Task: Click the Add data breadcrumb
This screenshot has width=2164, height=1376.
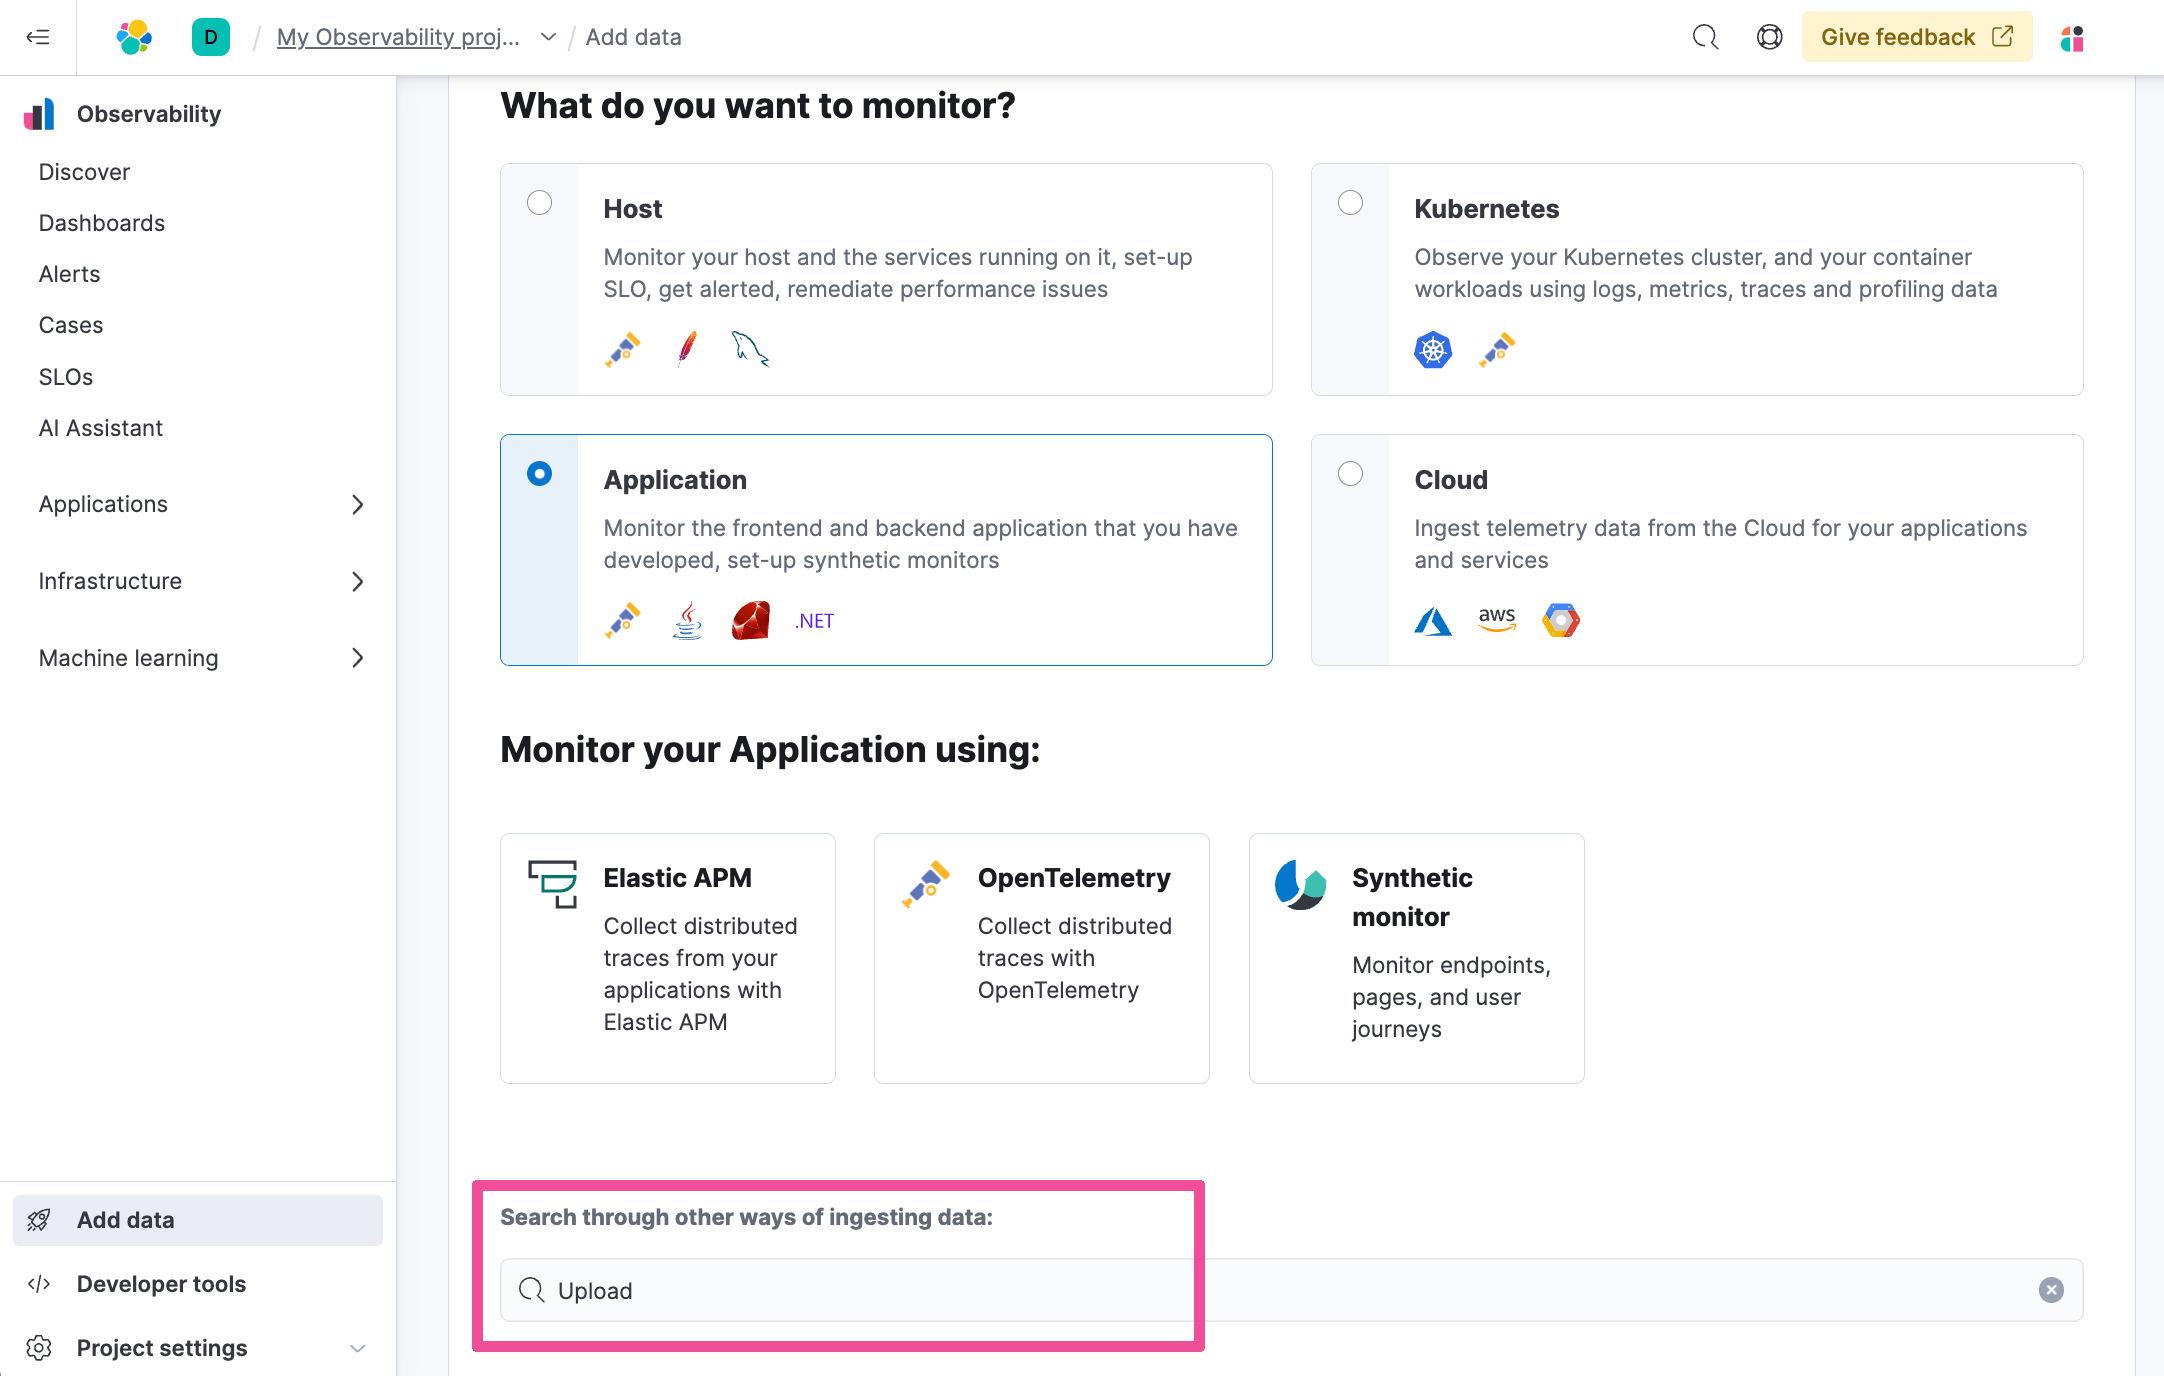Action: point(634,37)
